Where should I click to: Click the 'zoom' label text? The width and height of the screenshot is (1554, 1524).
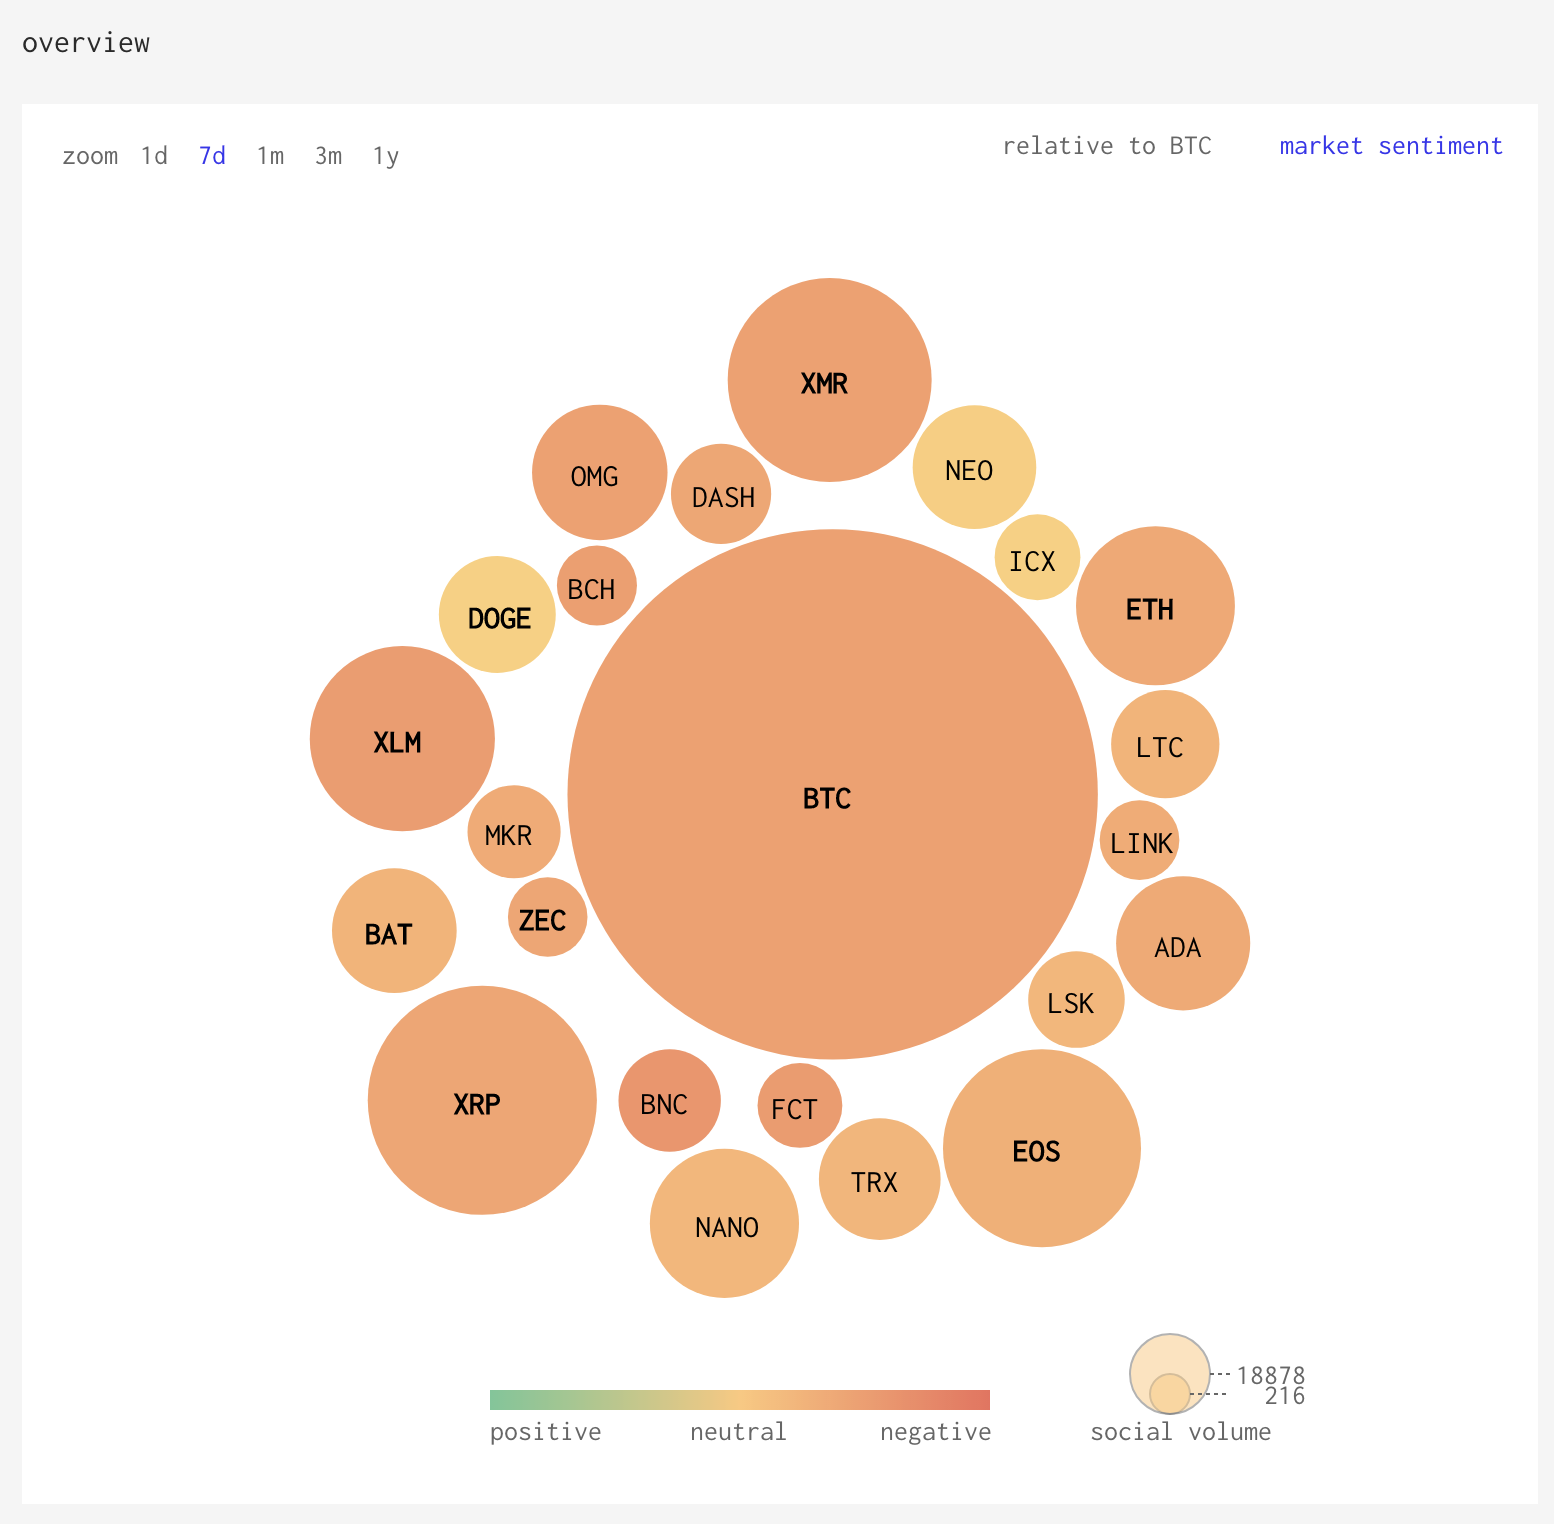(x=90, y=156)
